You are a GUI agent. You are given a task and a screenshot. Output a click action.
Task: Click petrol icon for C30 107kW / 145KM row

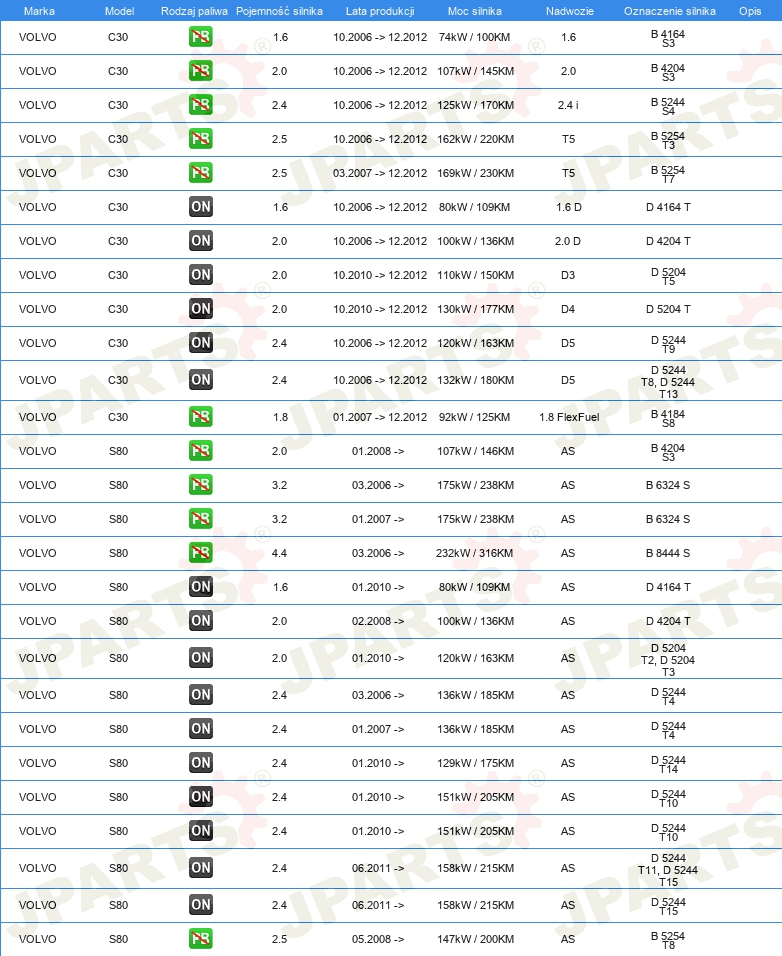(201, 71)
